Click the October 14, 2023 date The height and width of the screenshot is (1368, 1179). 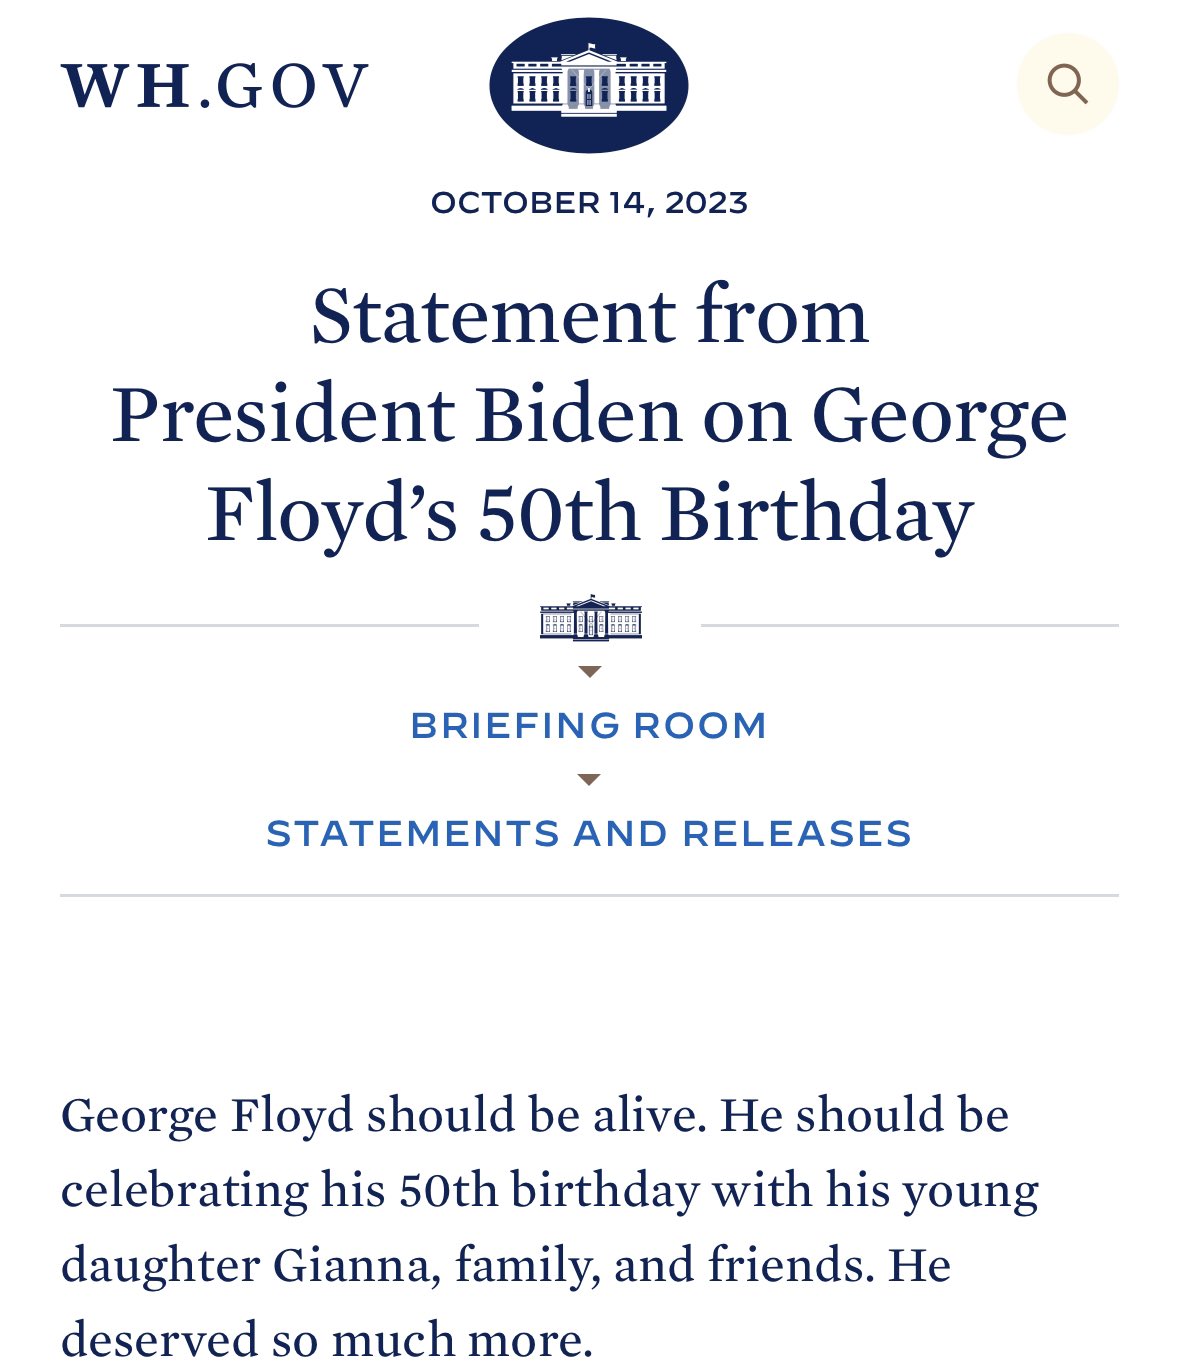click(x=589, y=203)
